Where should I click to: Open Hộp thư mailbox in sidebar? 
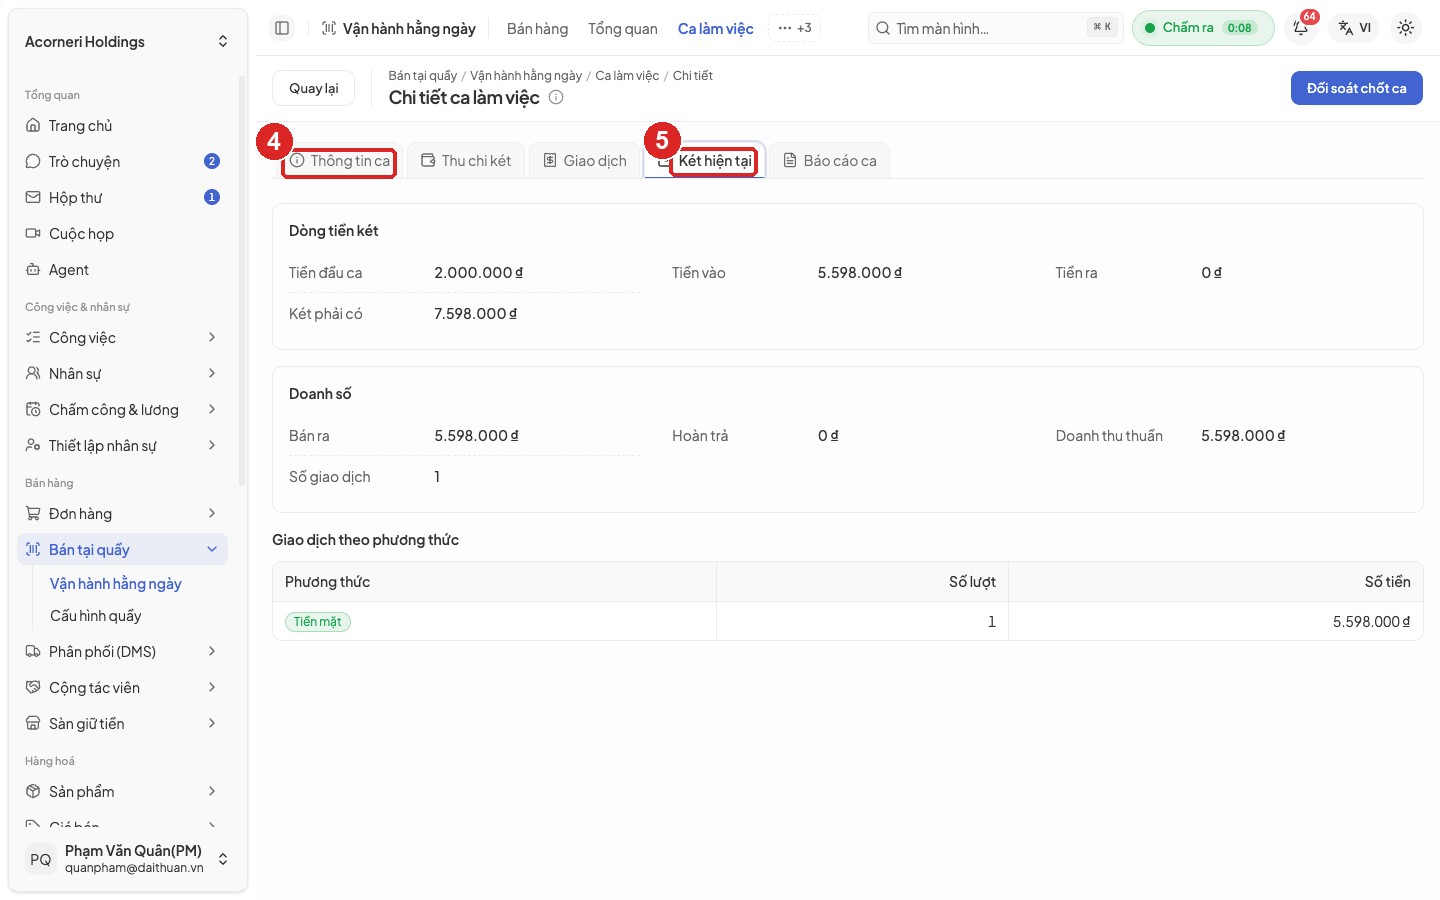[x=122, y=198]
